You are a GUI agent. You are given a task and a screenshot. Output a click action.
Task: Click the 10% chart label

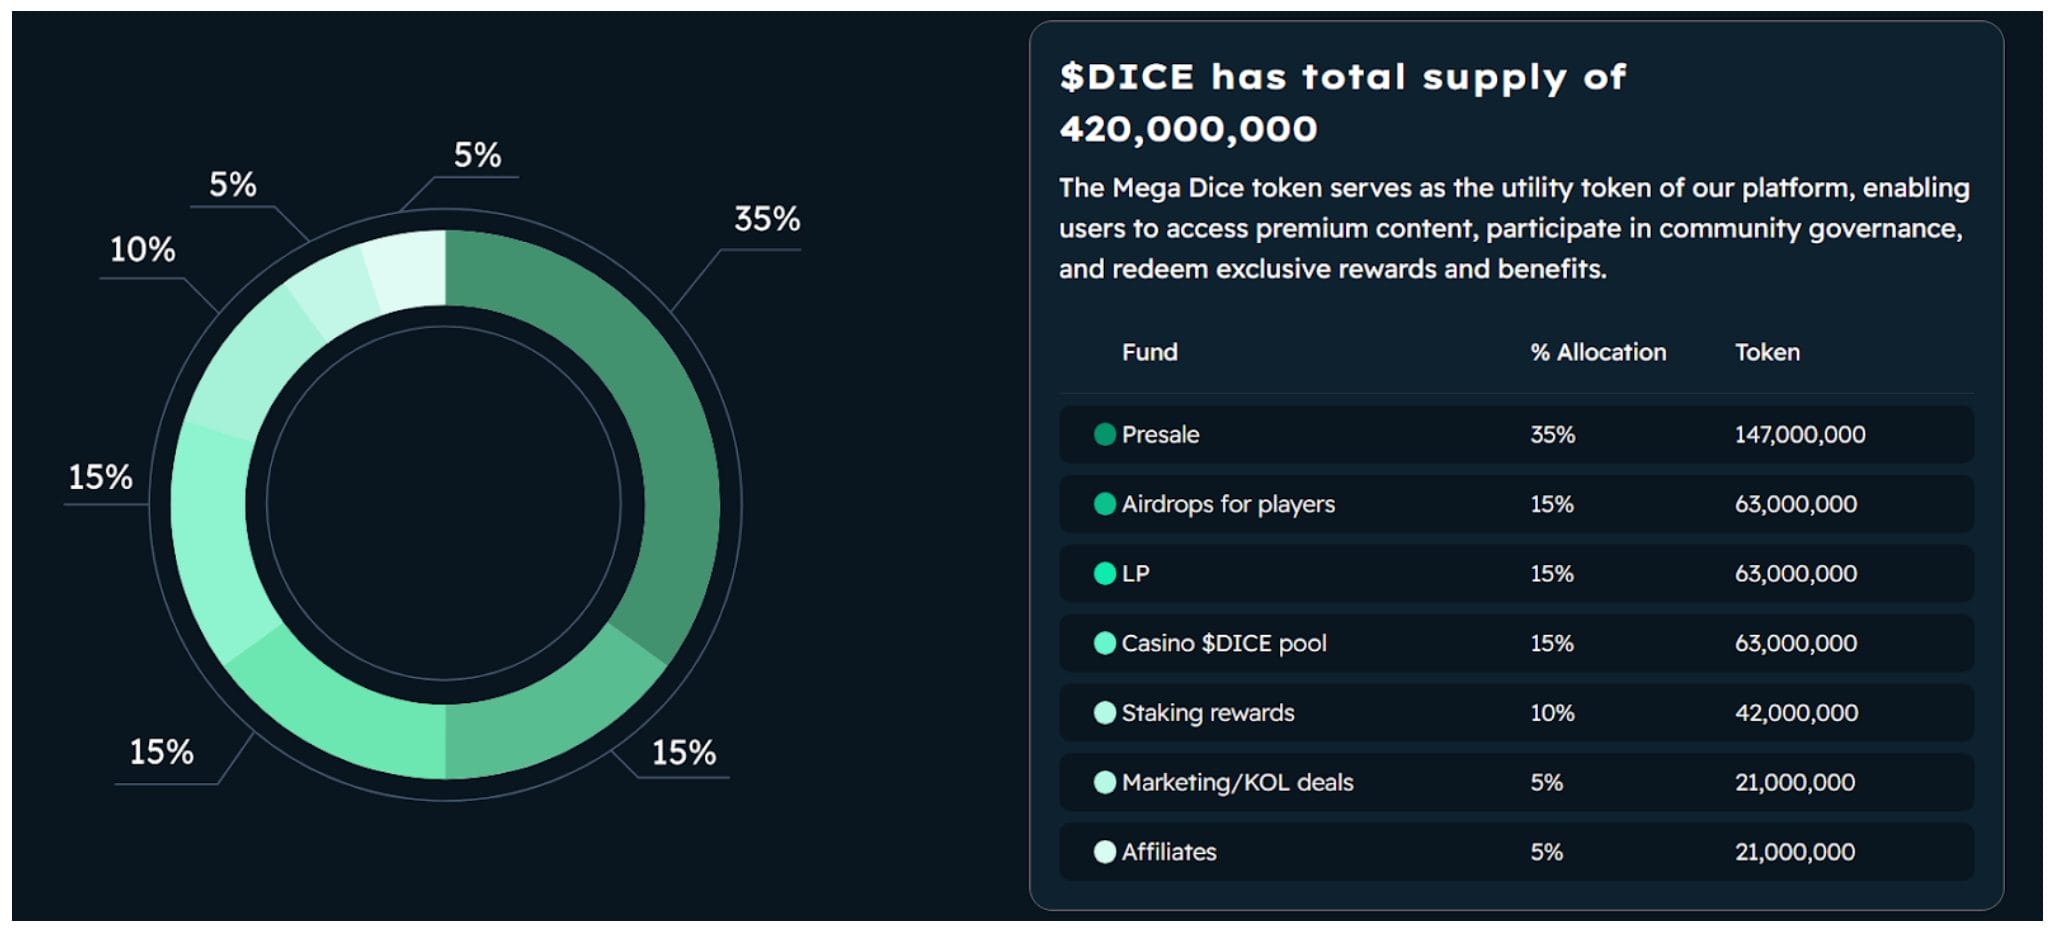[142, 249]
